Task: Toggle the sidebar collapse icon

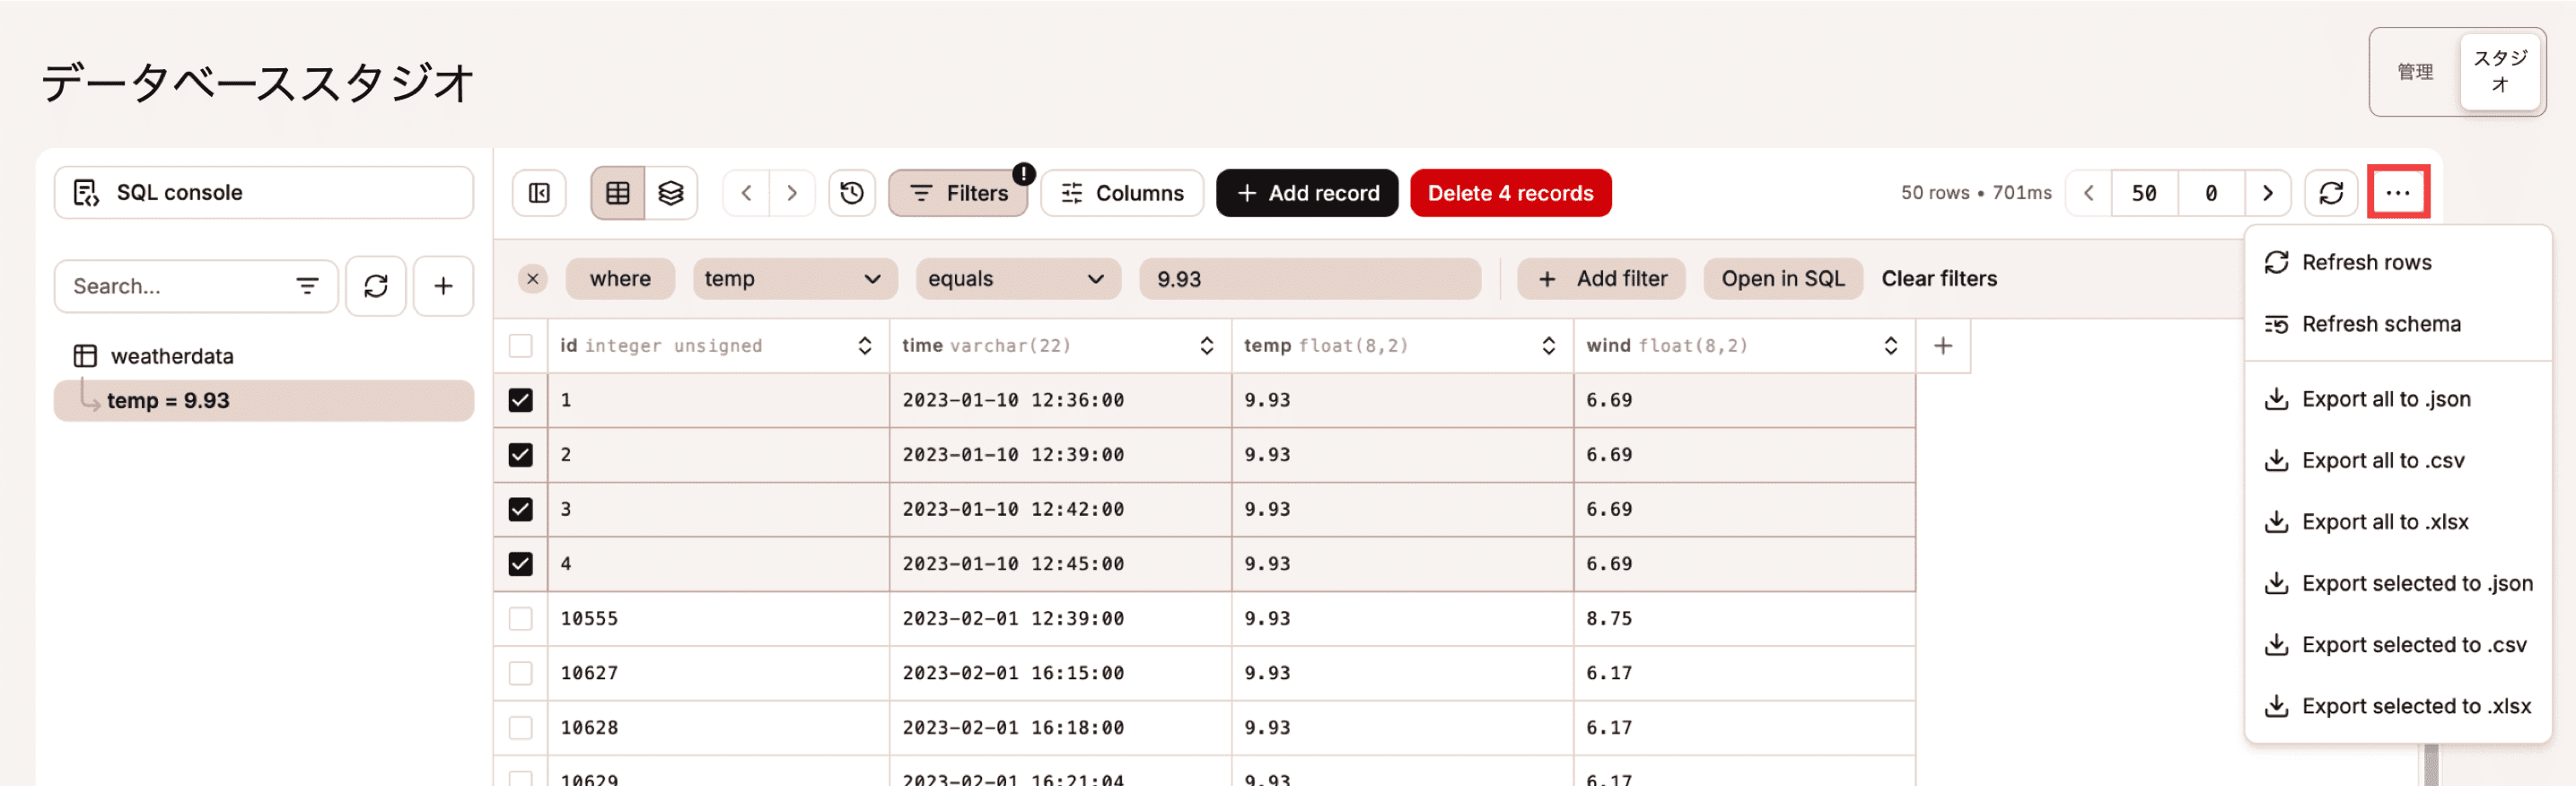Action: coord(539,193)
